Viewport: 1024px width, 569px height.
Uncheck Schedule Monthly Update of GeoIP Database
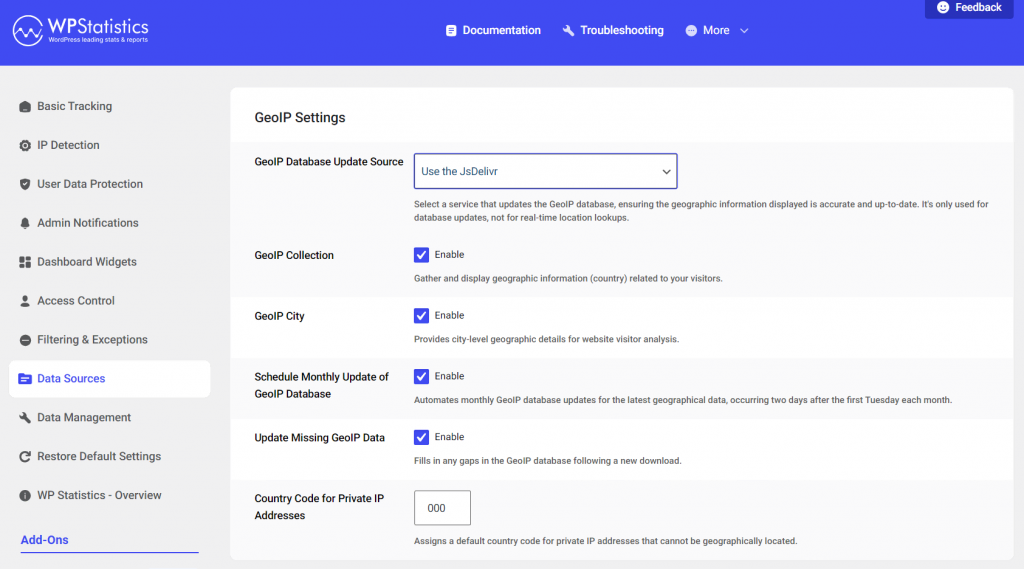tap(421, 376)
